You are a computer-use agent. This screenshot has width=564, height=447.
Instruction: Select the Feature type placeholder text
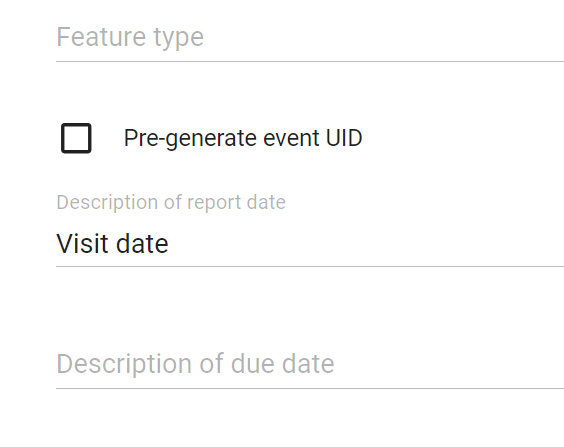(130, 37)
